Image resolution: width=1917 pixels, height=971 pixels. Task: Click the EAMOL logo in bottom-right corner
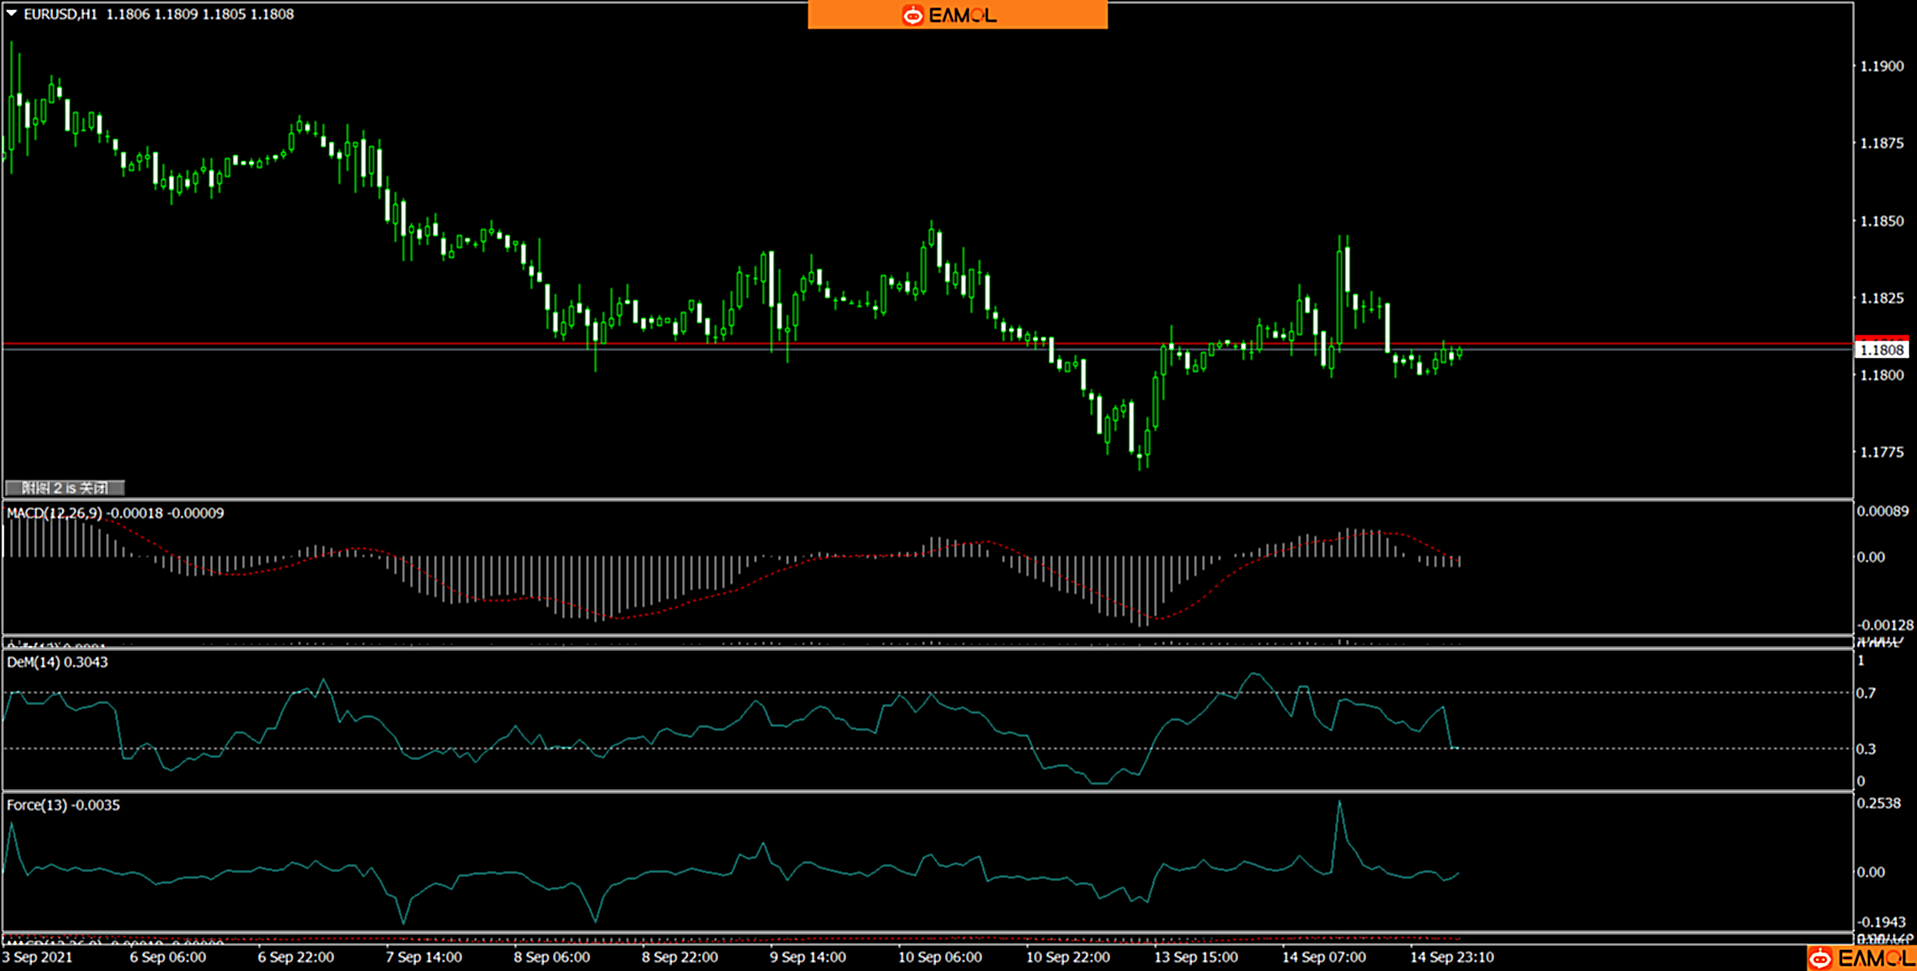1861,958
